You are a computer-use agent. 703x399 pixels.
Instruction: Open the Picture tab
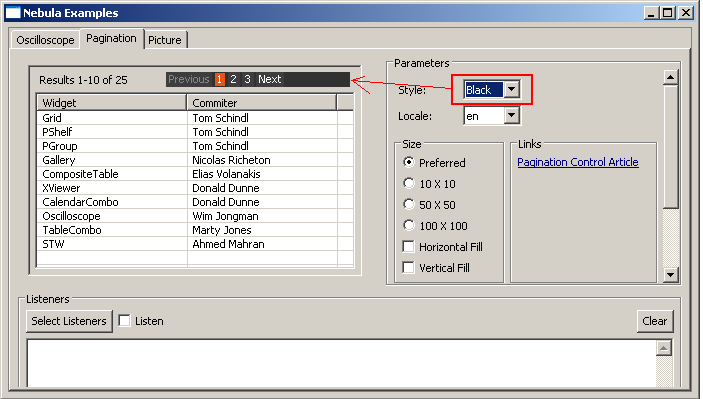tap(165, 40)
